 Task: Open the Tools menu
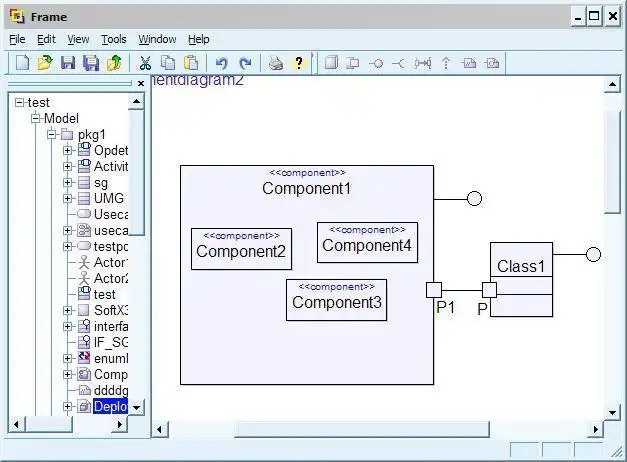[x=114, y=39]
